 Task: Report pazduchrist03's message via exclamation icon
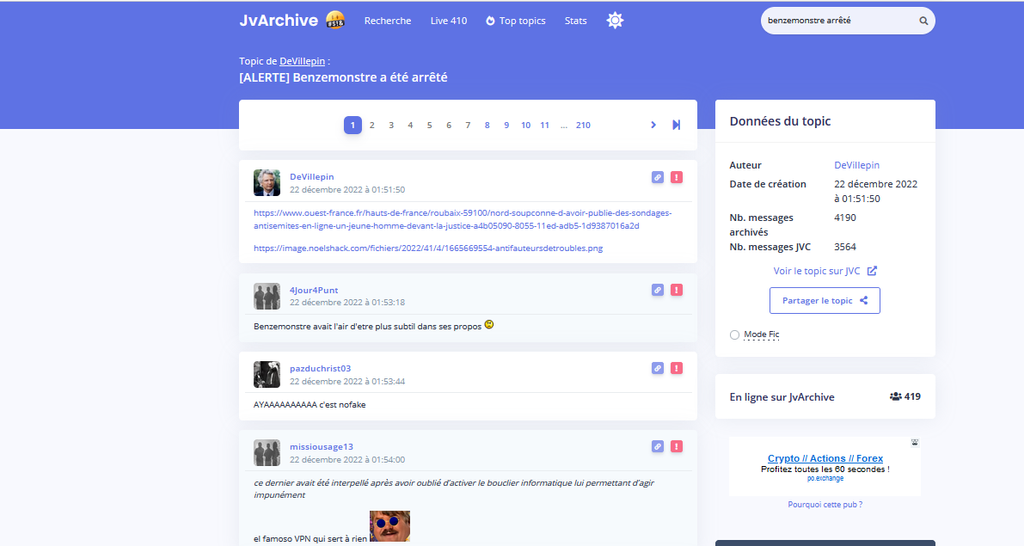[677, 368]
